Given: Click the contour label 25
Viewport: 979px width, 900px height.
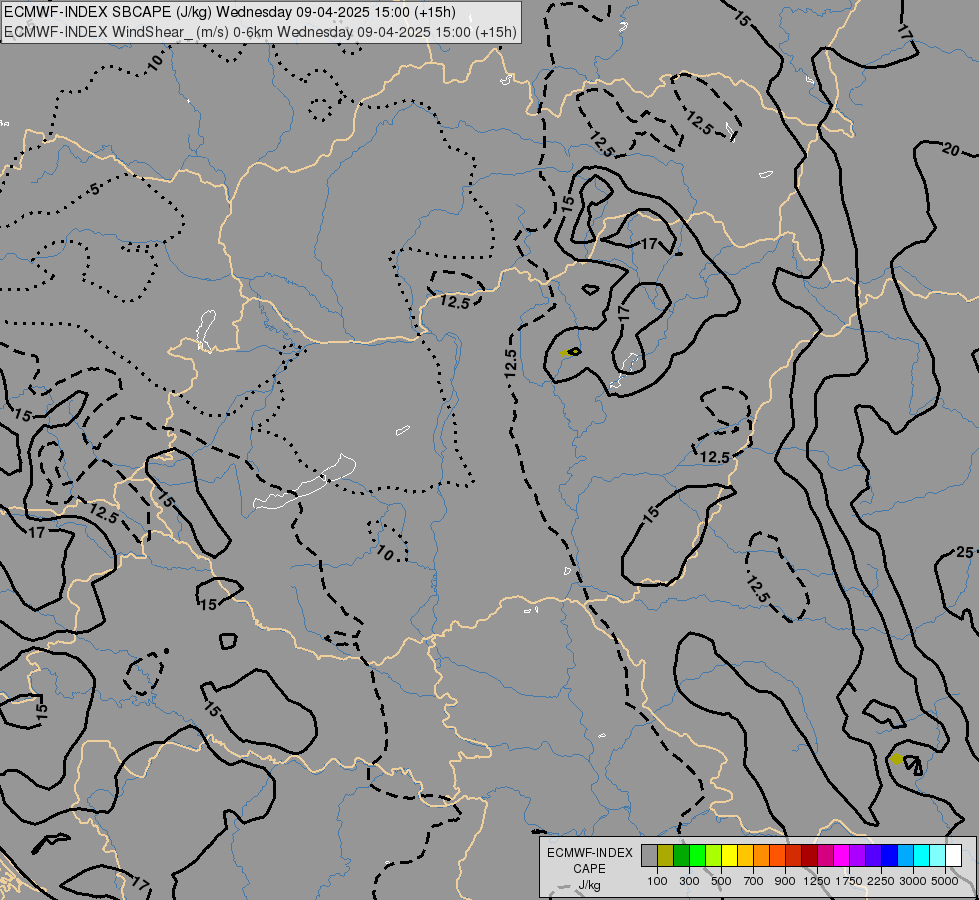Looking at the screenshot, I should pos(965,552).
